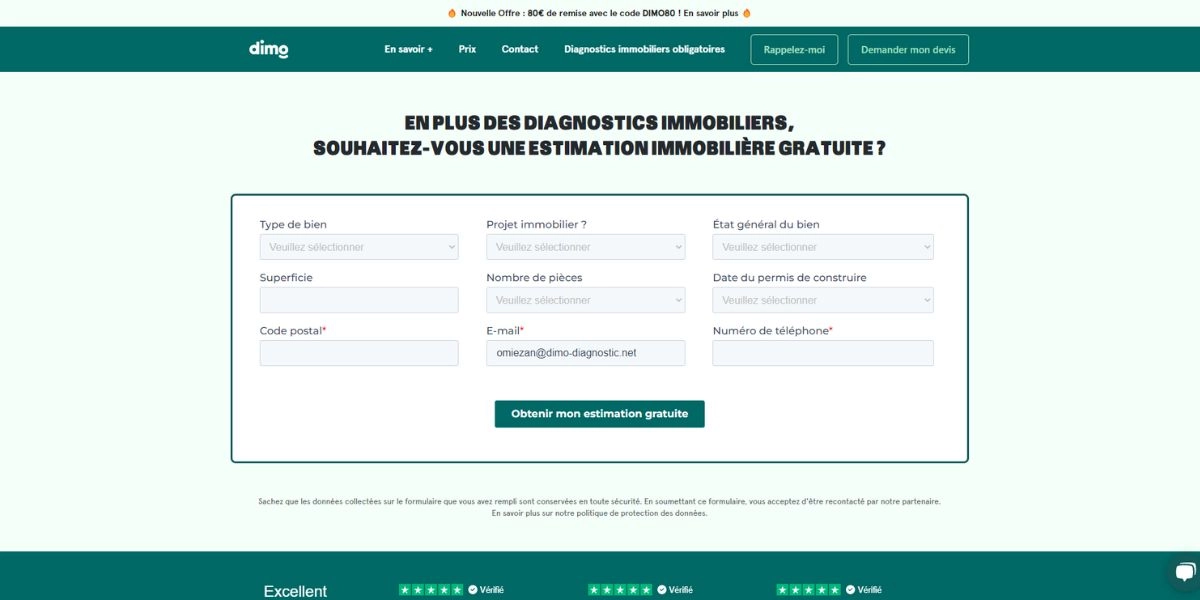Select Diagnostics immobiliers obligatoires in the navbar
Screen dimensions: 1200x600
[644, 49]
